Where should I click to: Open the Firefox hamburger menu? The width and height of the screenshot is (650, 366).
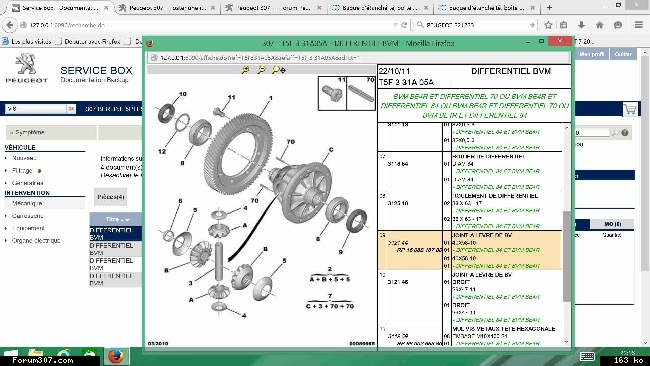[x=638, y=25]
